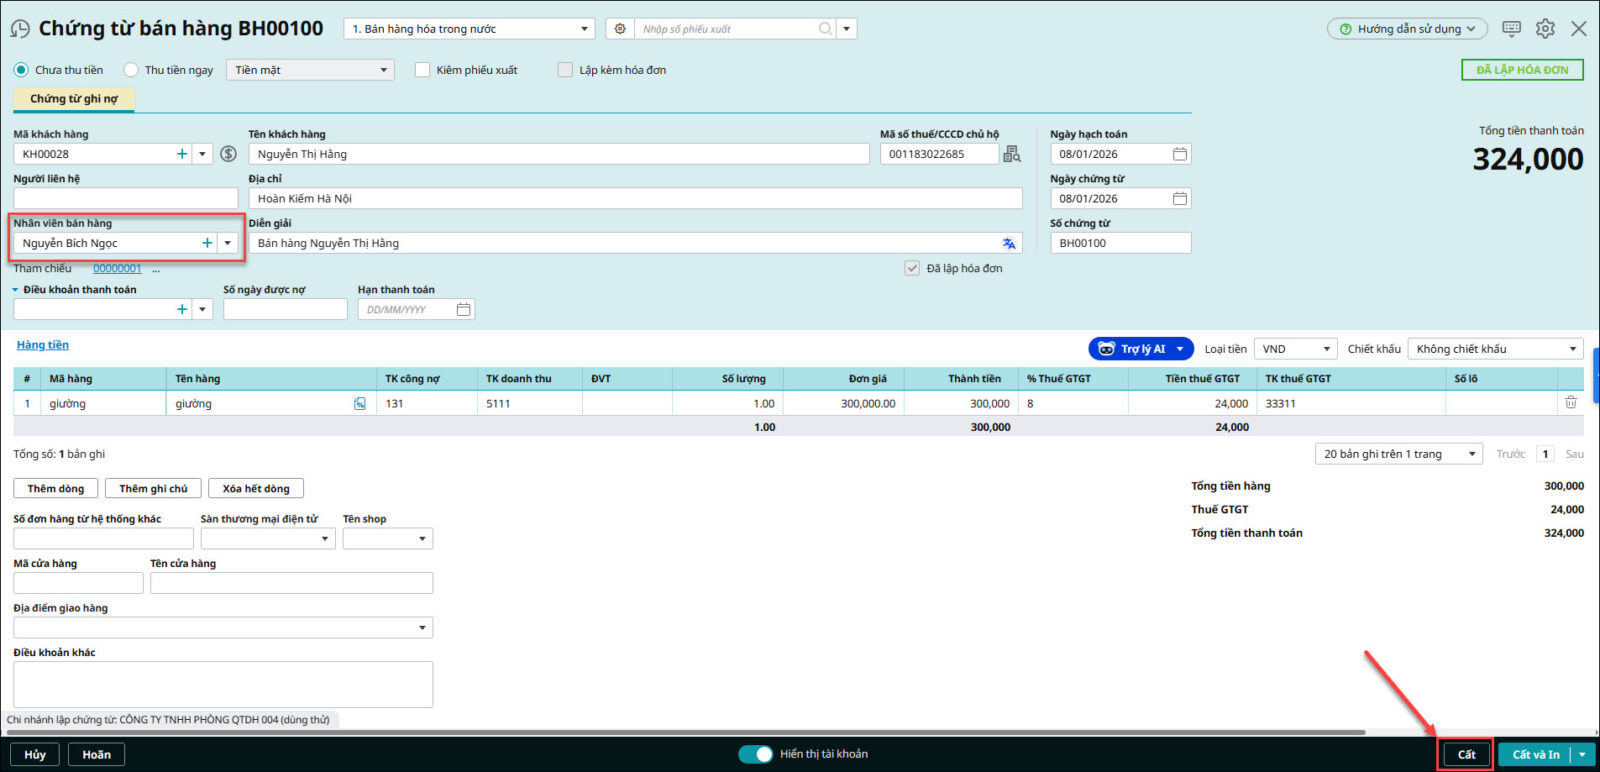Viewport: 1600px width, 772px height.
Task: Add new salesperson with plus icon
Action: (207, 243)
